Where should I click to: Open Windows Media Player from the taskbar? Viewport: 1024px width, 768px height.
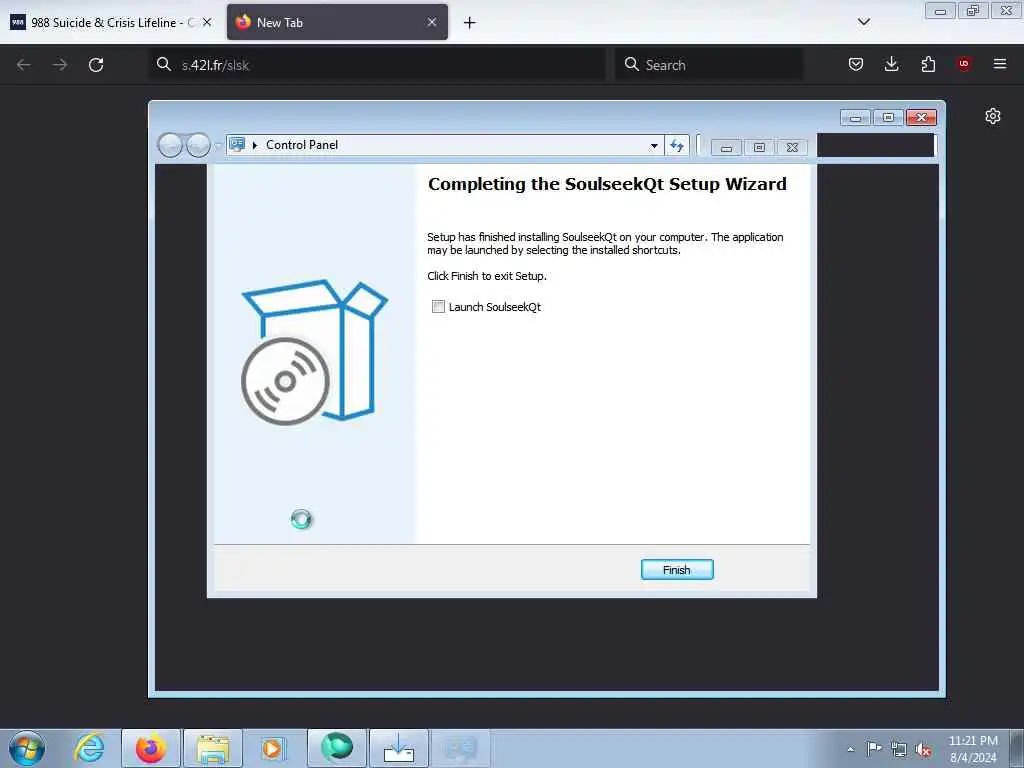point(274,748)
